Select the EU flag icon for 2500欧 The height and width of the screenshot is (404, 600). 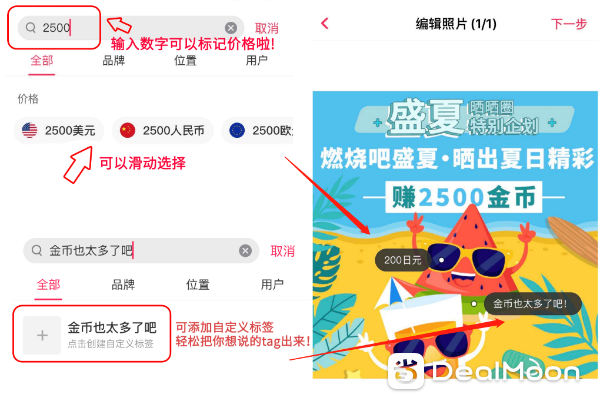tap(237, 130)
